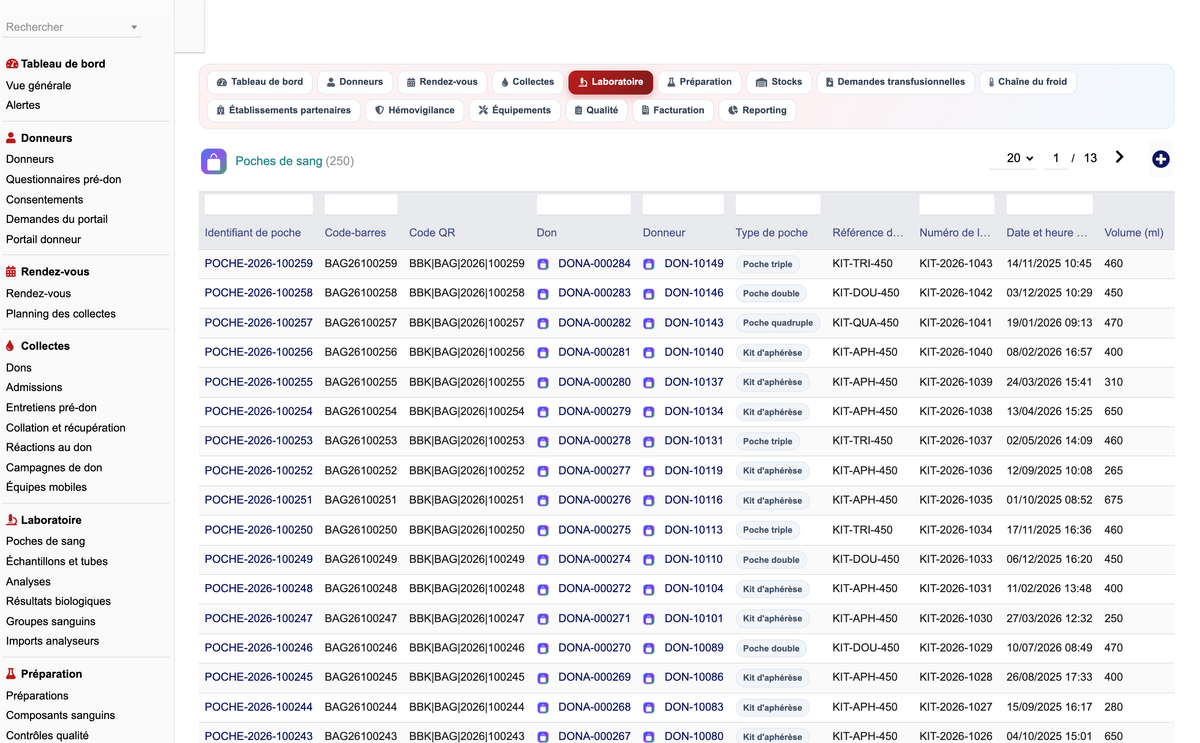Screen dimensions: 1200x743
Task: Open the Préparation tab
Action: click(699, 82)
